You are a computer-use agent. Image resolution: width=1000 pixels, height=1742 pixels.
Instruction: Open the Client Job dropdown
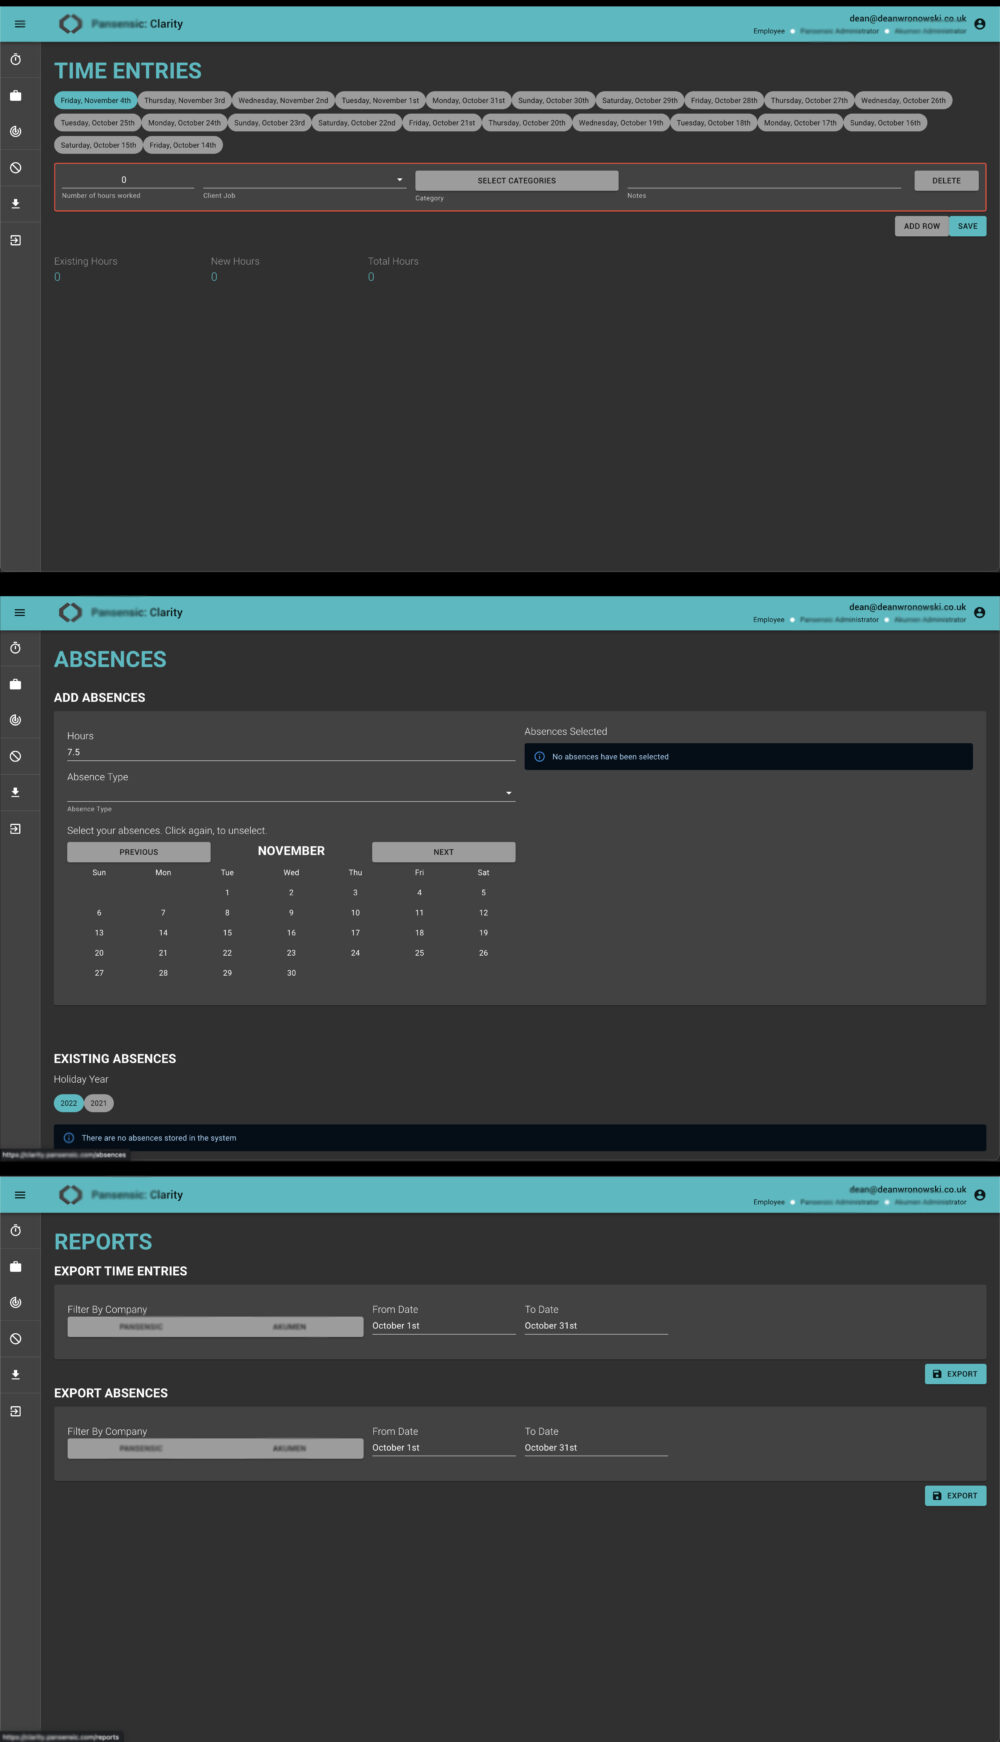(x=303, y=180)
